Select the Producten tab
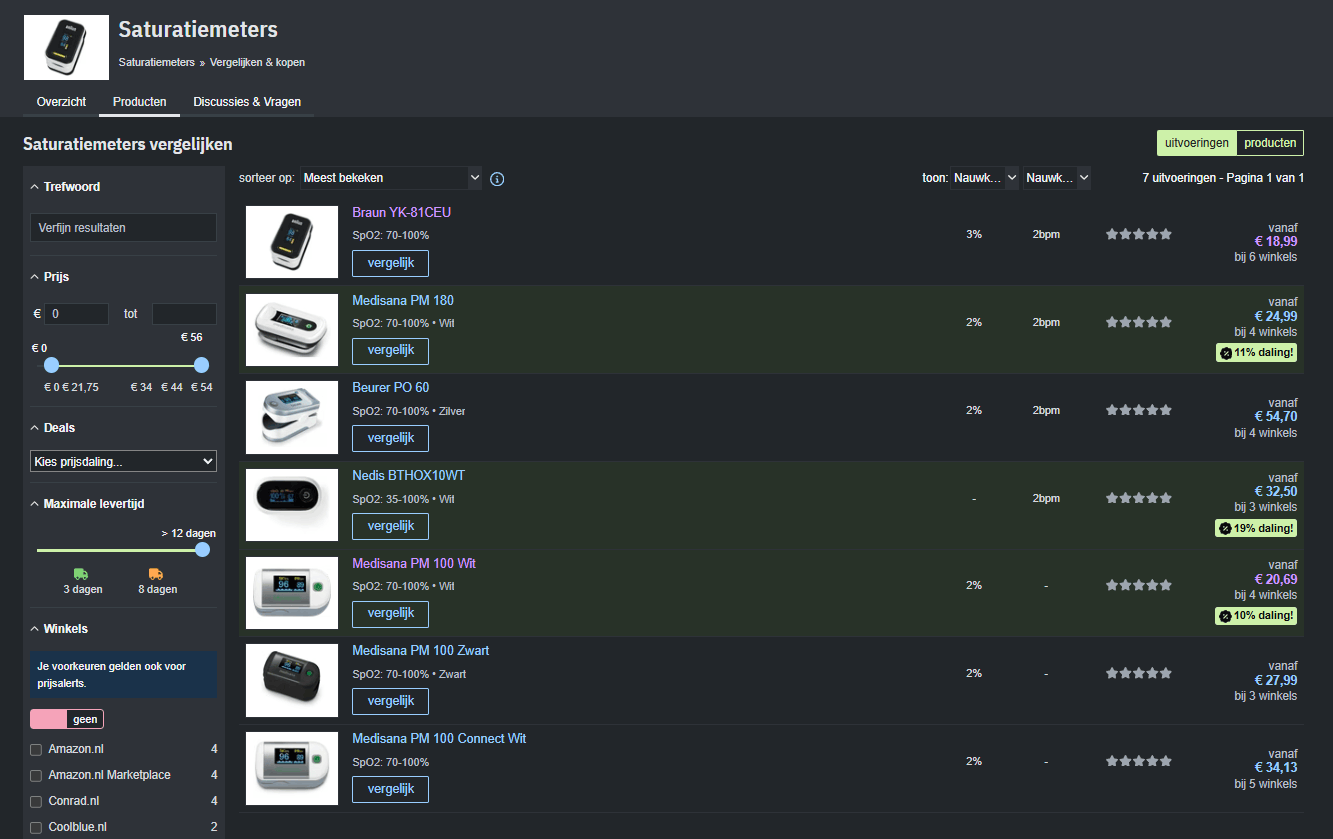The image size is (1333, 839). tap(139, 102)
